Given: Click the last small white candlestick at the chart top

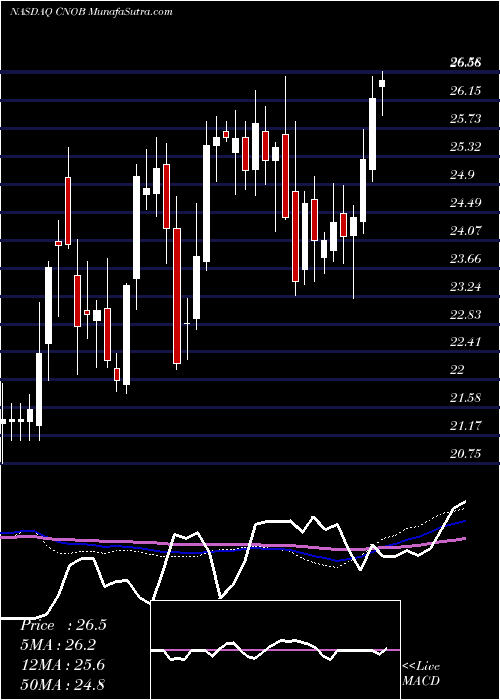Looking at the screenshot, I should 382,83.
